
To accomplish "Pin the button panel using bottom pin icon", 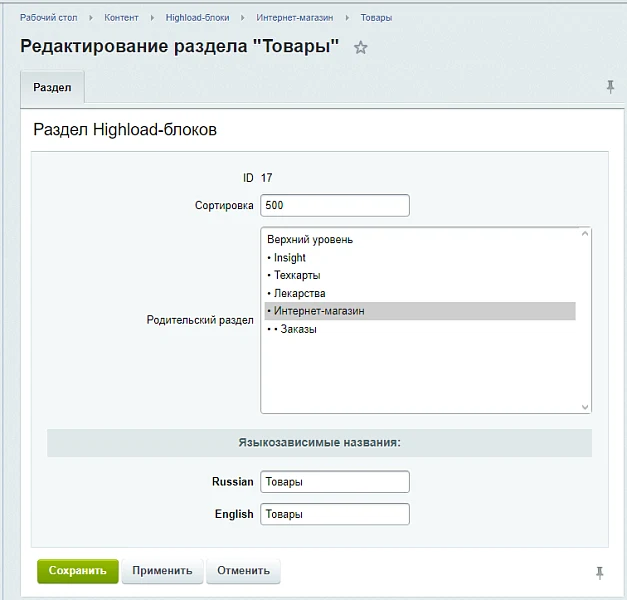I will (x=599, y=573).
